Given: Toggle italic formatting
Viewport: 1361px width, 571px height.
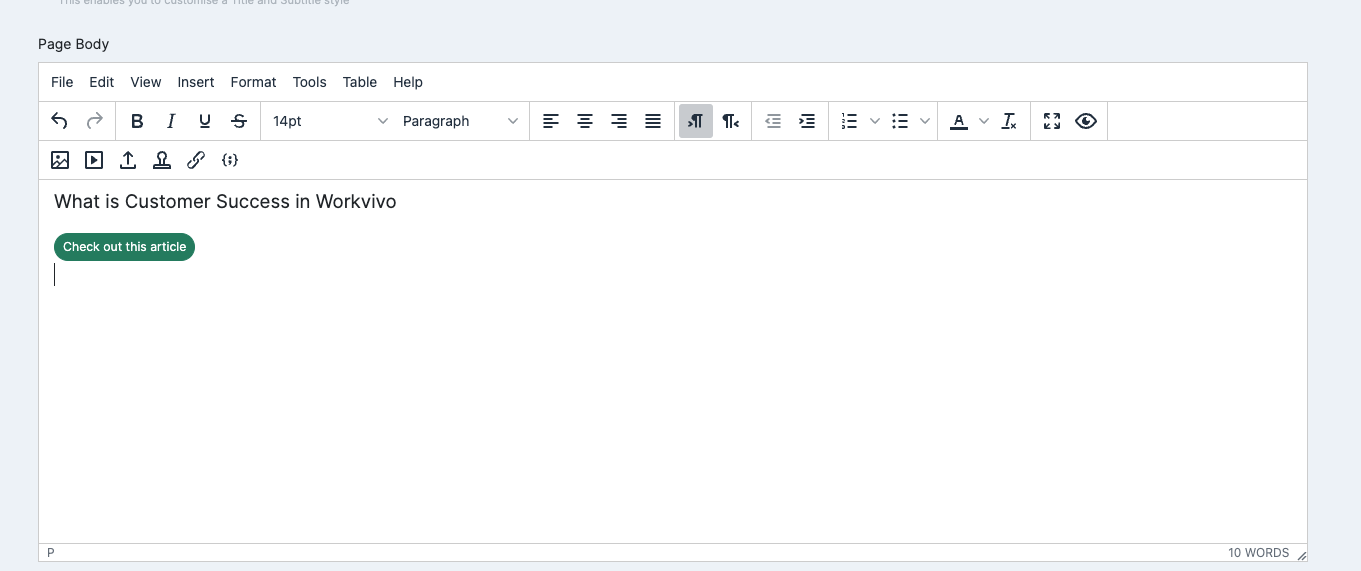Looking at the screenshot, I should click(171, 121).
